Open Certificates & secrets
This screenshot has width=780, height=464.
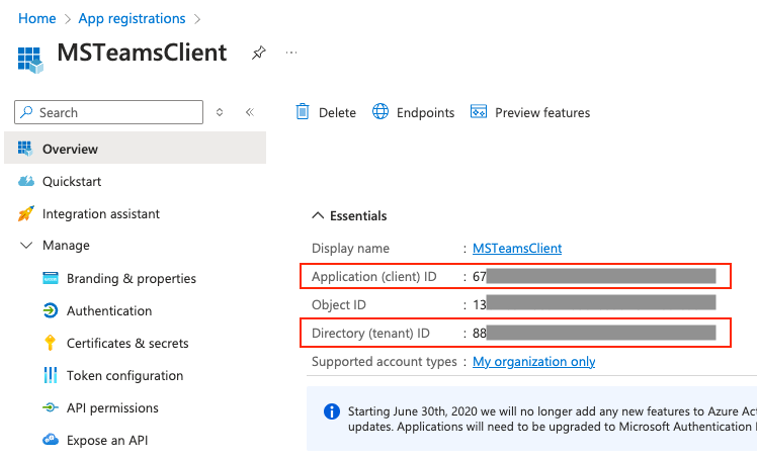(128, 343)
